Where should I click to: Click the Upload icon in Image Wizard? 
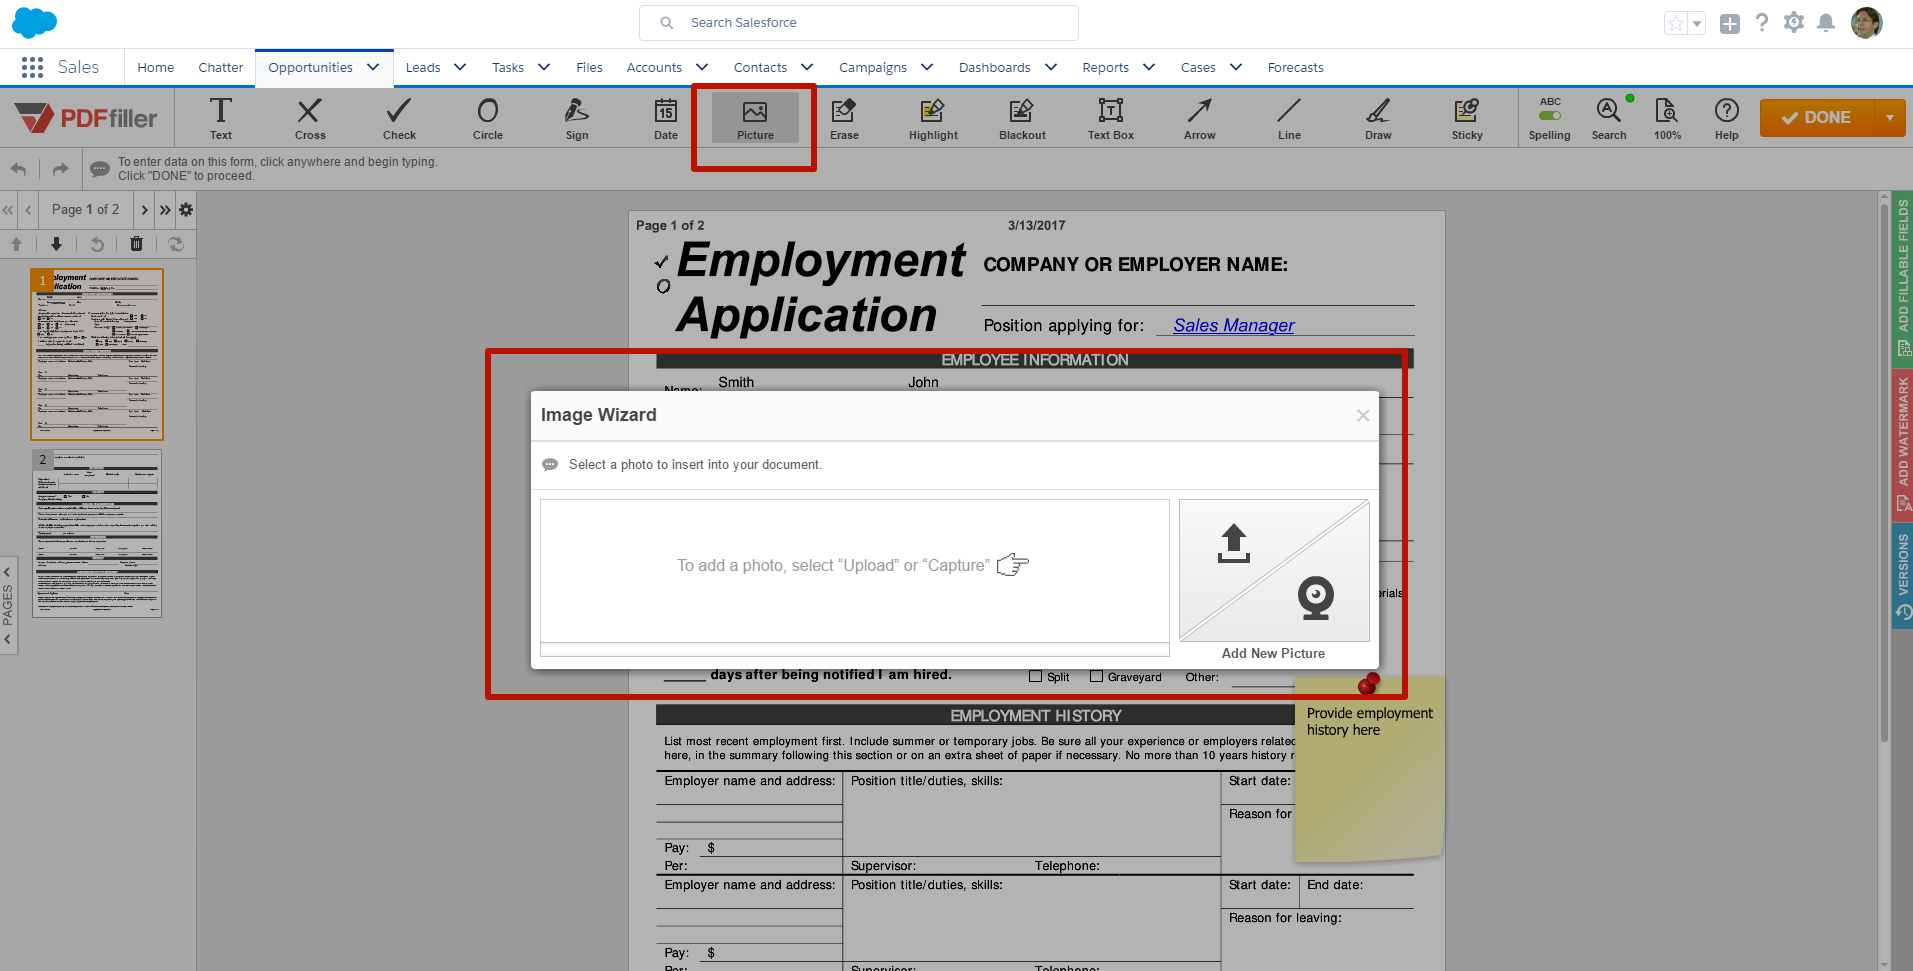pyautogui.click(x=1233, y=543)
